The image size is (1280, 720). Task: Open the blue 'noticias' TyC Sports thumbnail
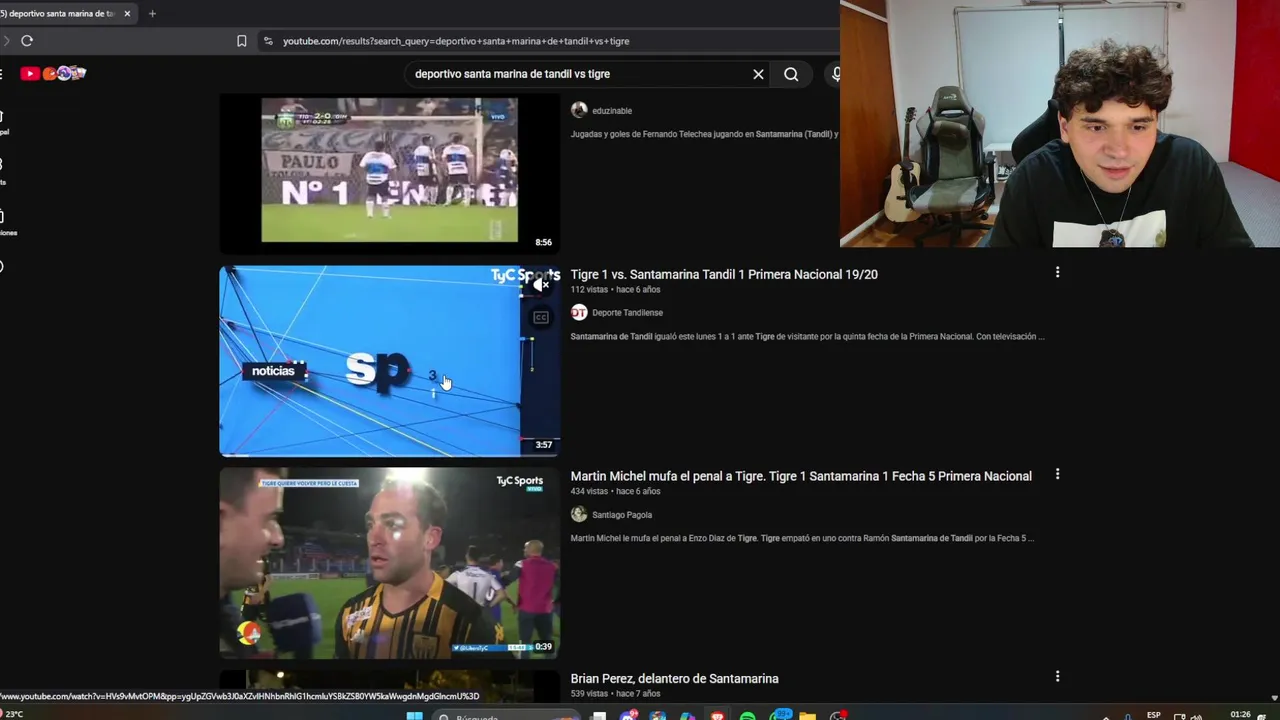389,361
